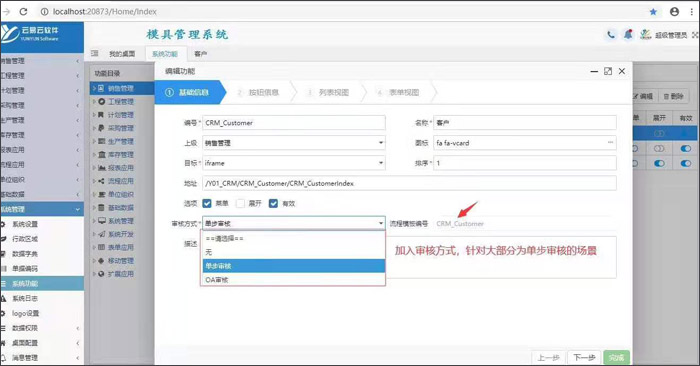Select OA审核 option in the list
Image resolution: width=700 pixels, height=366 pixels.
coord(294,280)
